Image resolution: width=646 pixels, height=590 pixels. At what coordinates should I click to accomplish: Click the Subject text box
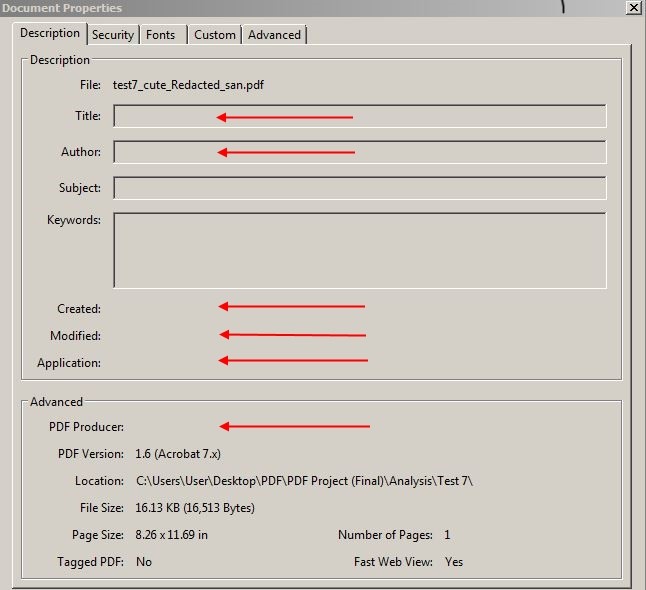pyautogui.click(x=360, y=188)
